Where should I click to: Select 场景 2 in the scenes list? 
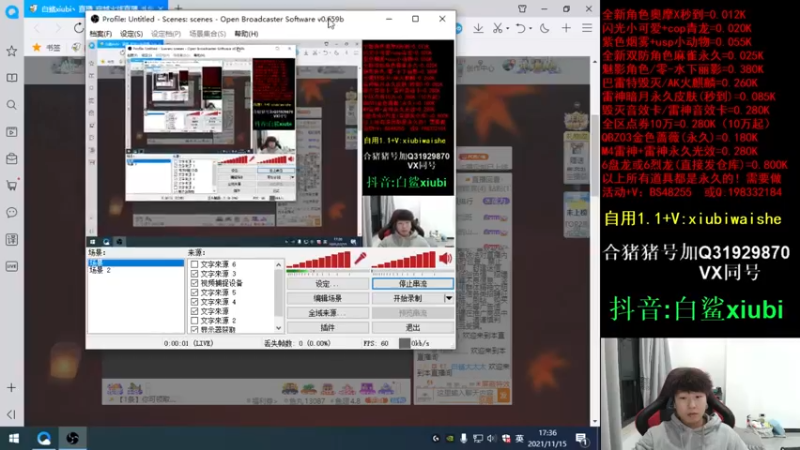click(100, 270)
